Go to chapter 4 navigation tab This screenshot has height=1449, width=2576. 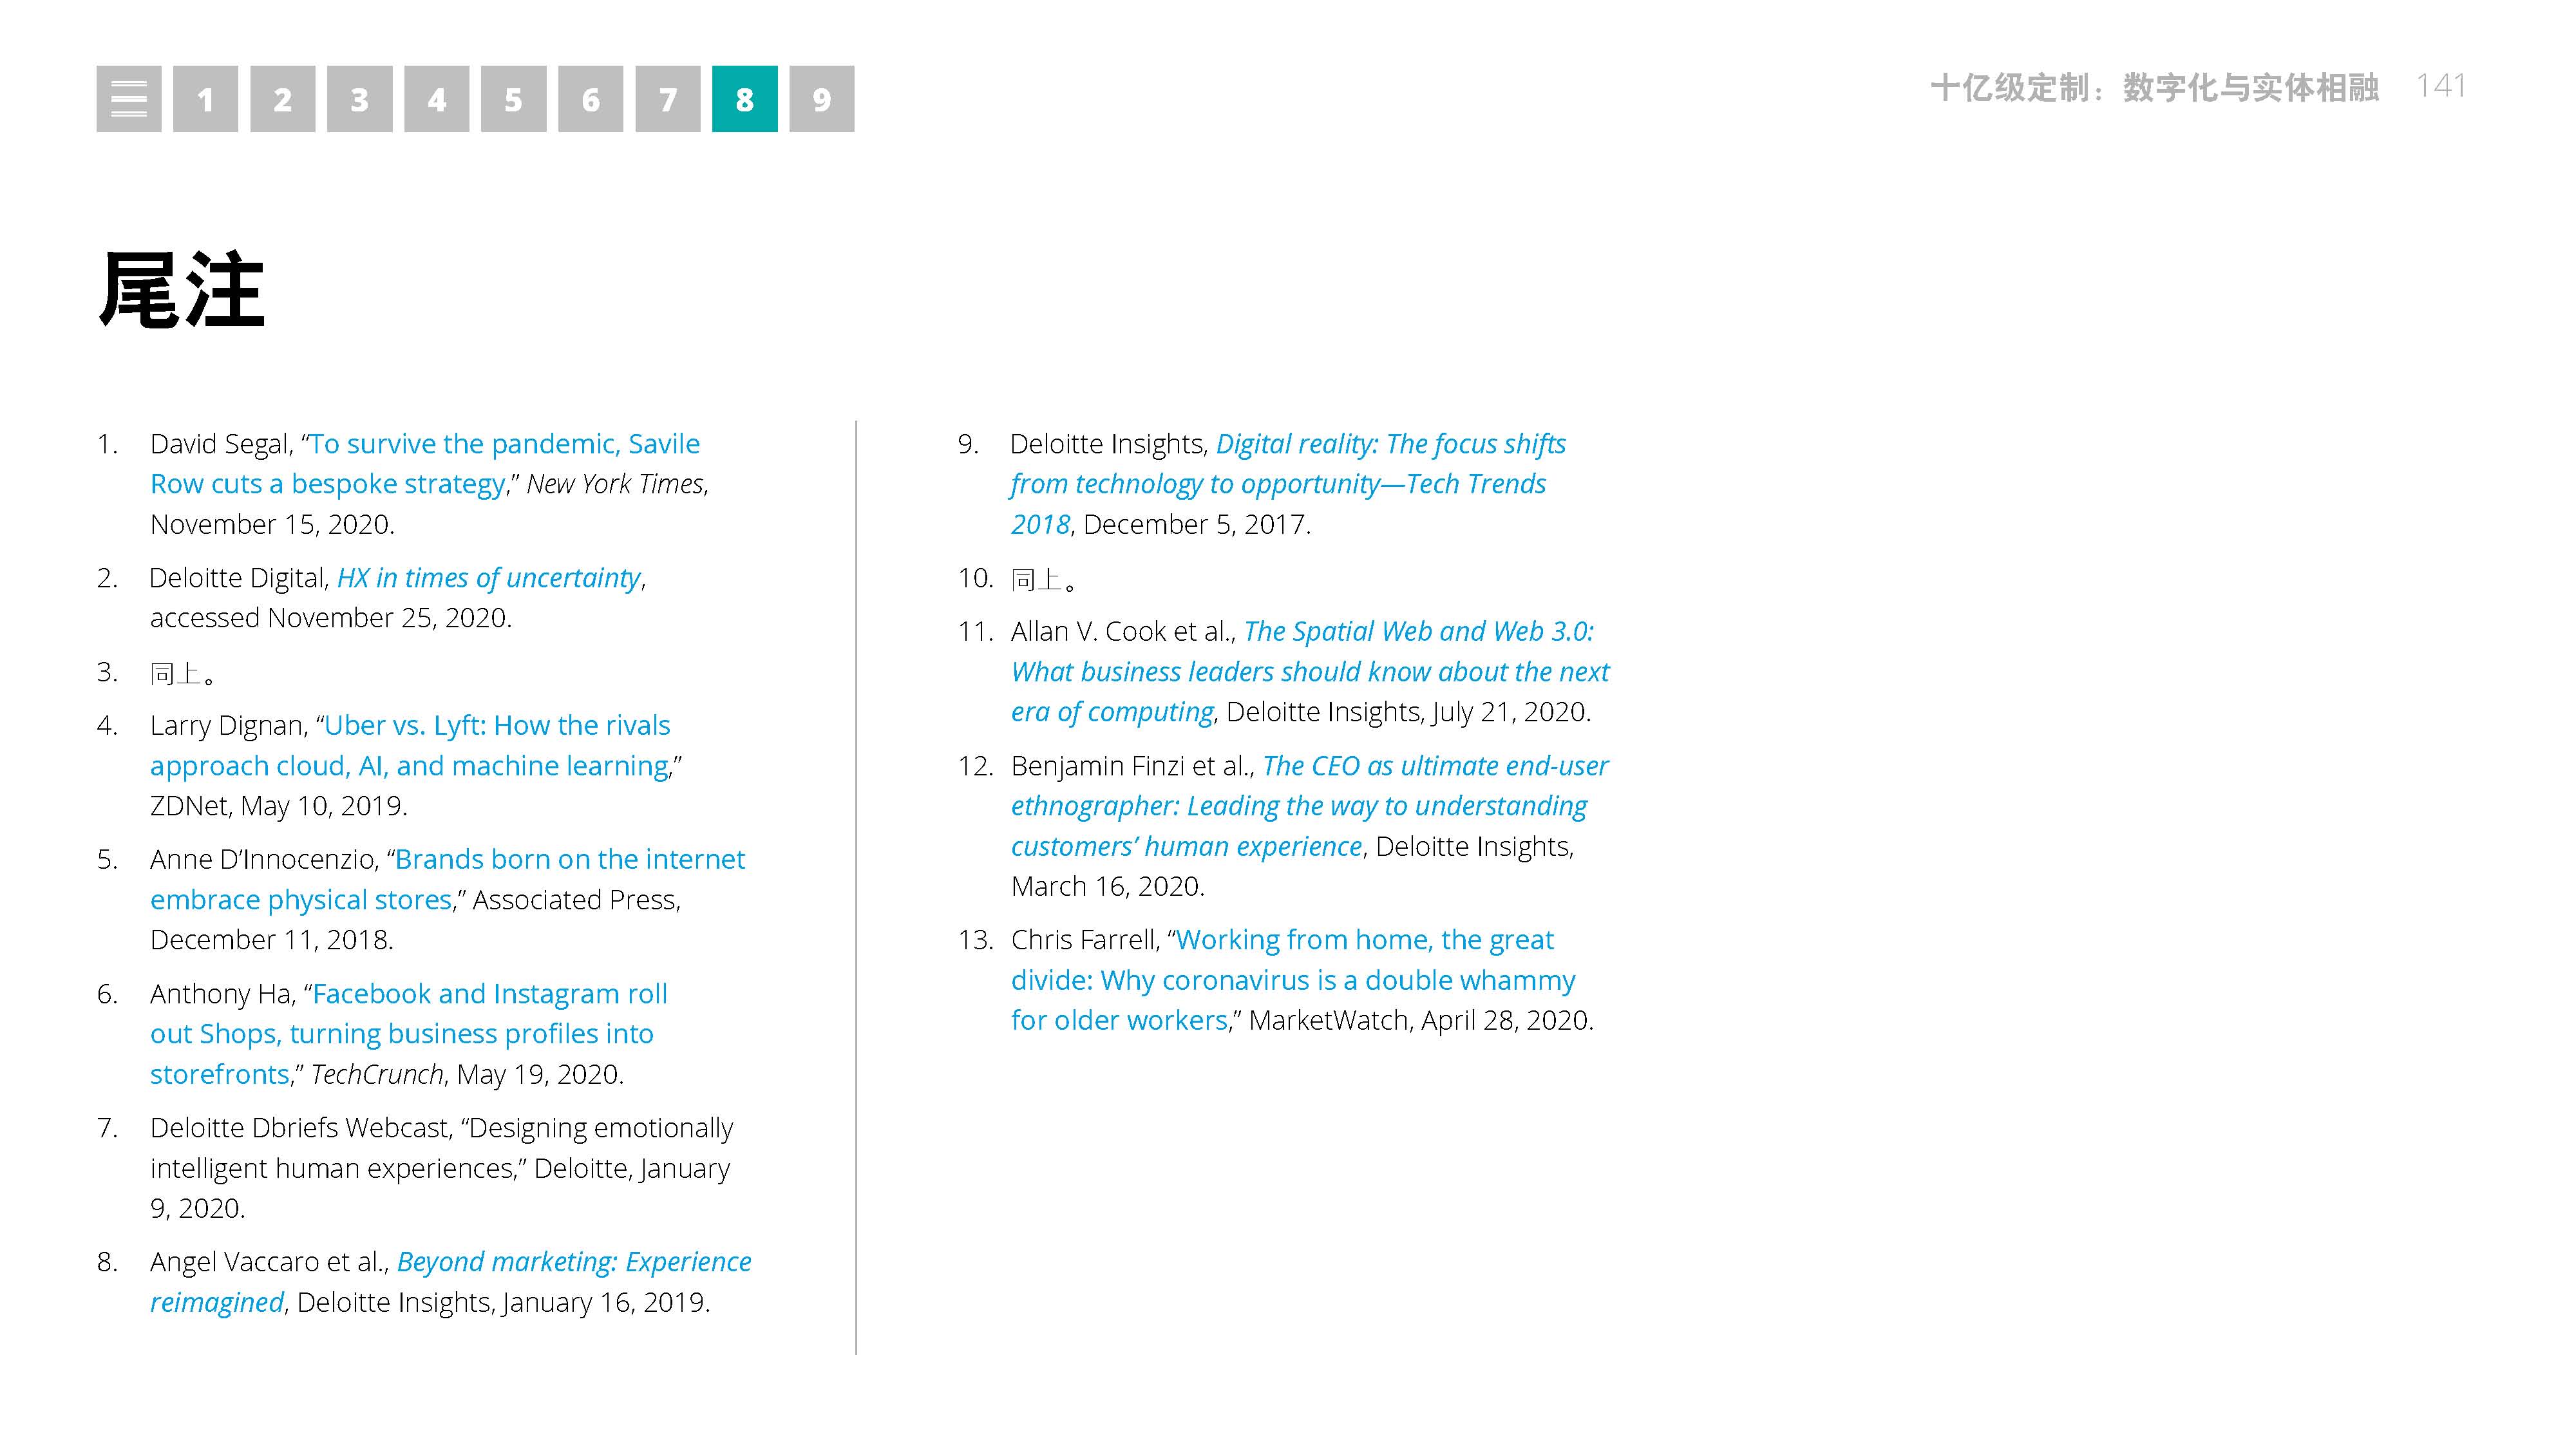click(x=436, y=99)
